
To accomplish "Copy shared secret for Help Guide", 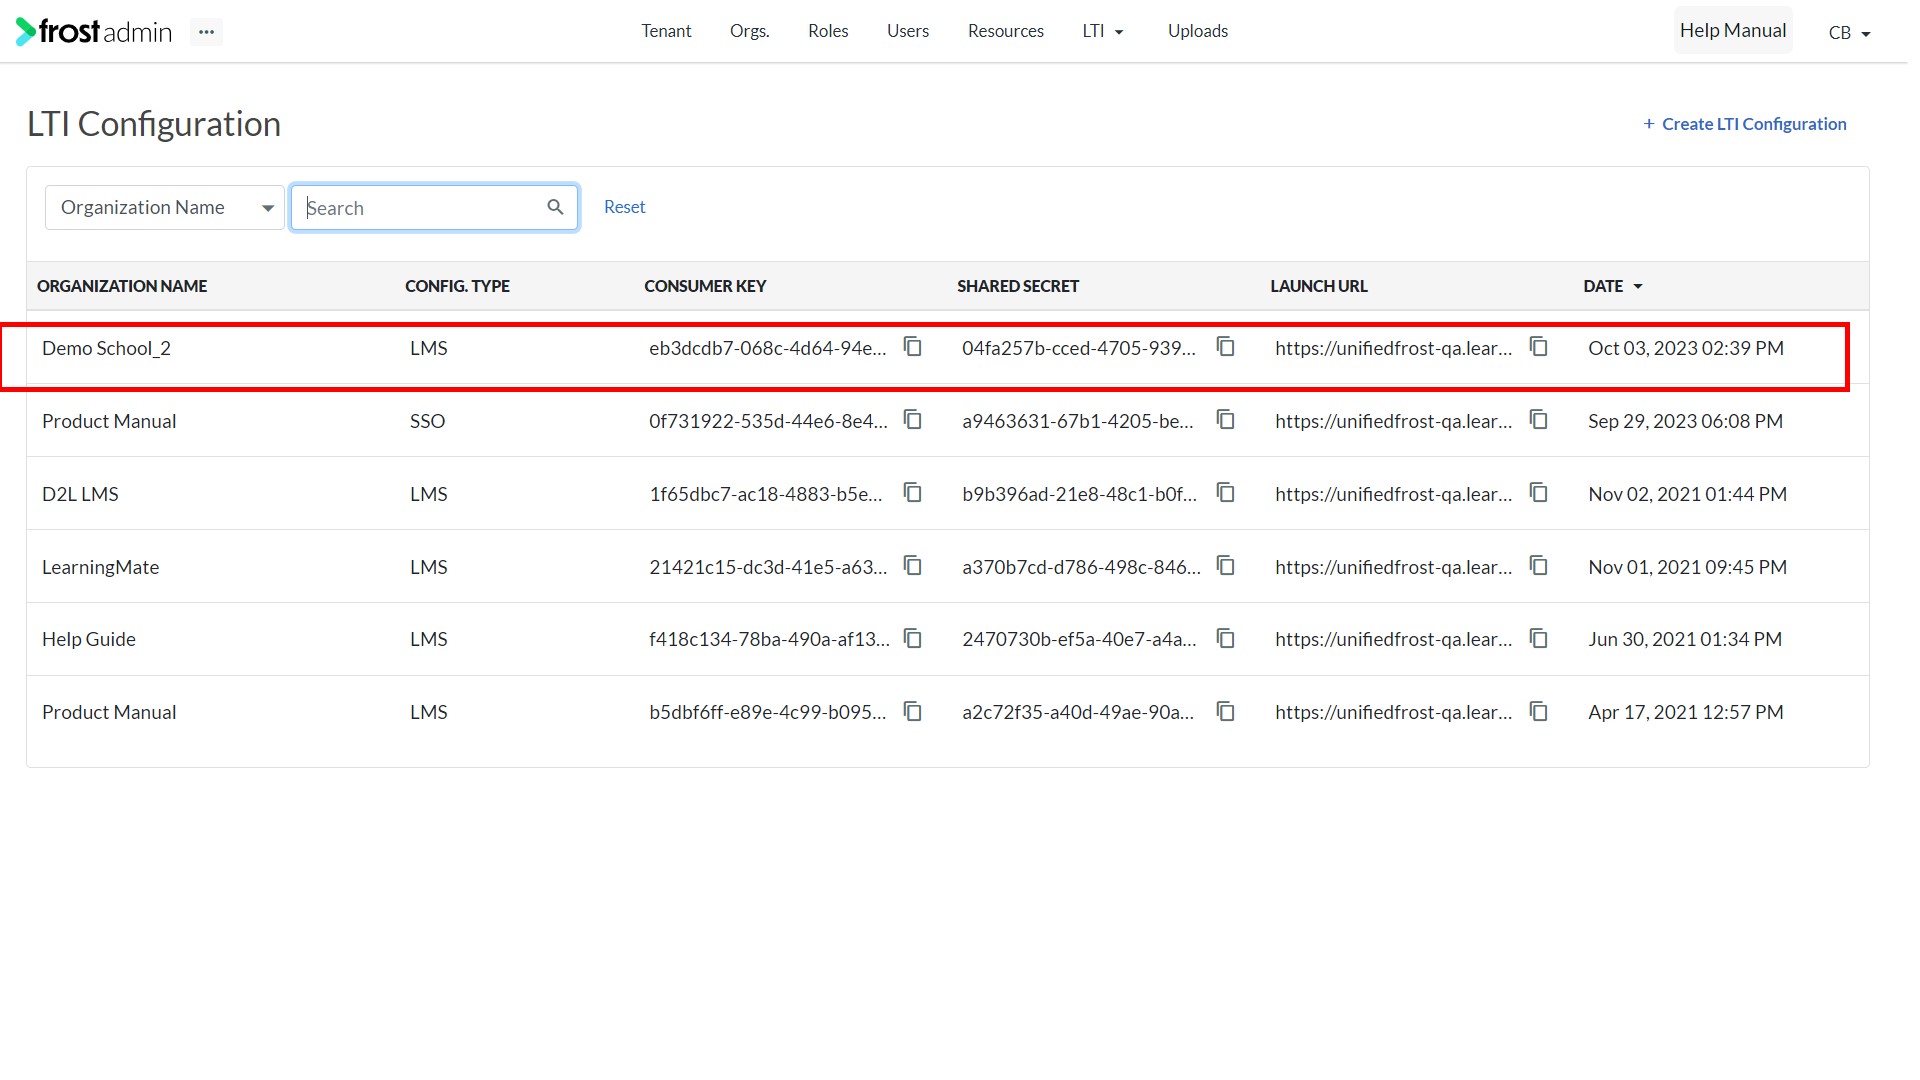I will coord(1225,638).
